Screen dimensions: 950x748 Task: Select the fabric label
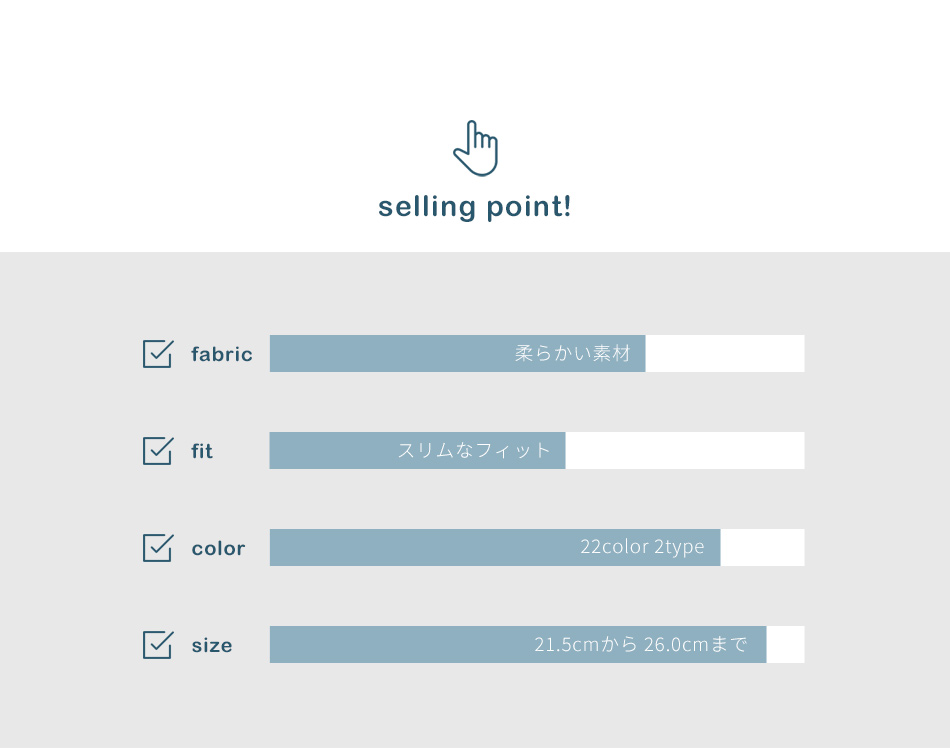click(222, 354)
